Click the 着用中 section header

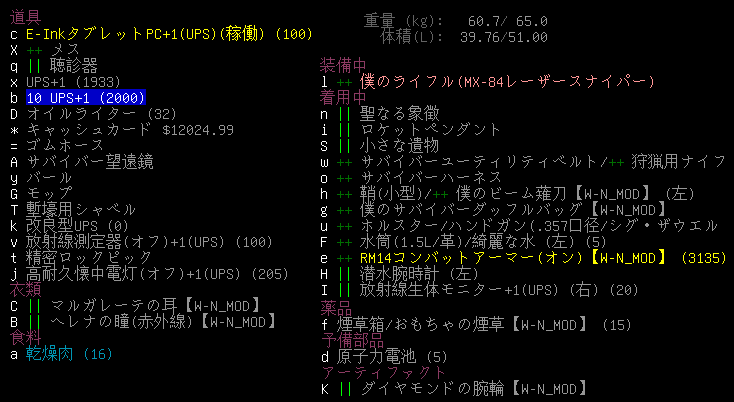[342, 97]
